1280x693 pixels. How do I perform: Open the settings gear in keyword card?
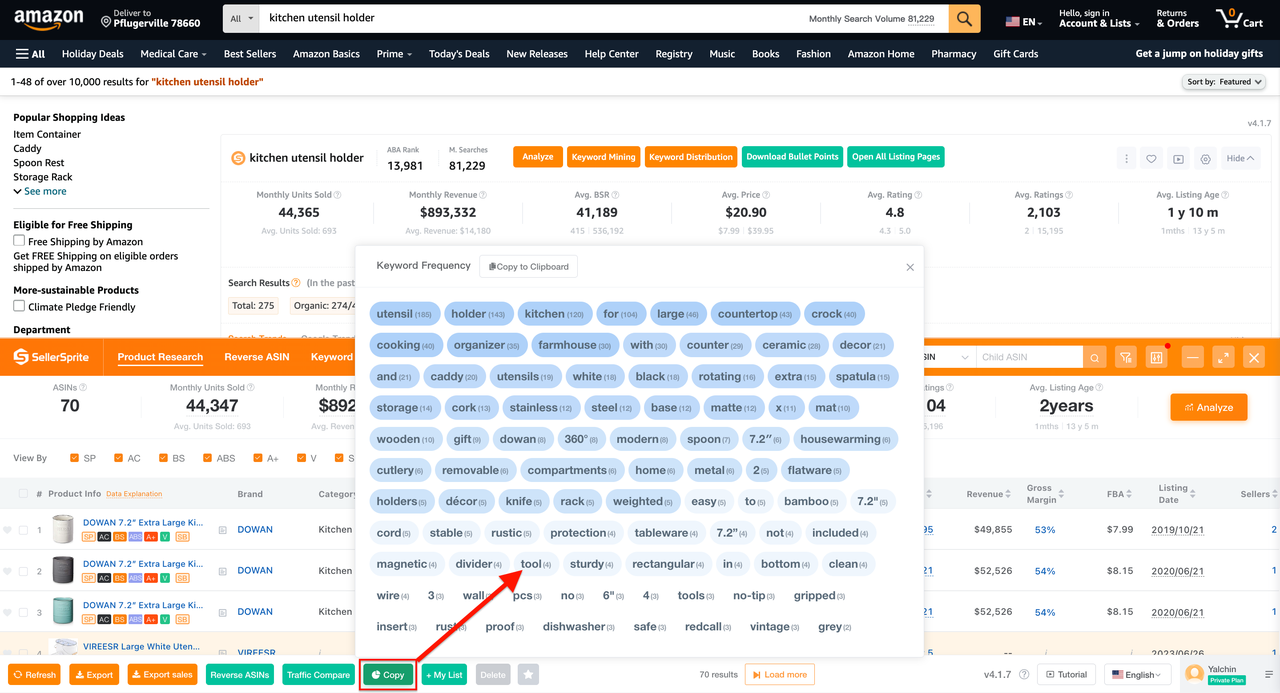point(1206,158)
